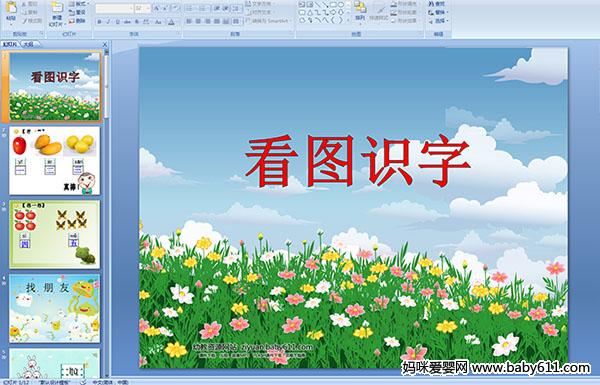
Task: Open the Drawing group dialog launcher
Action: [421, 33]
